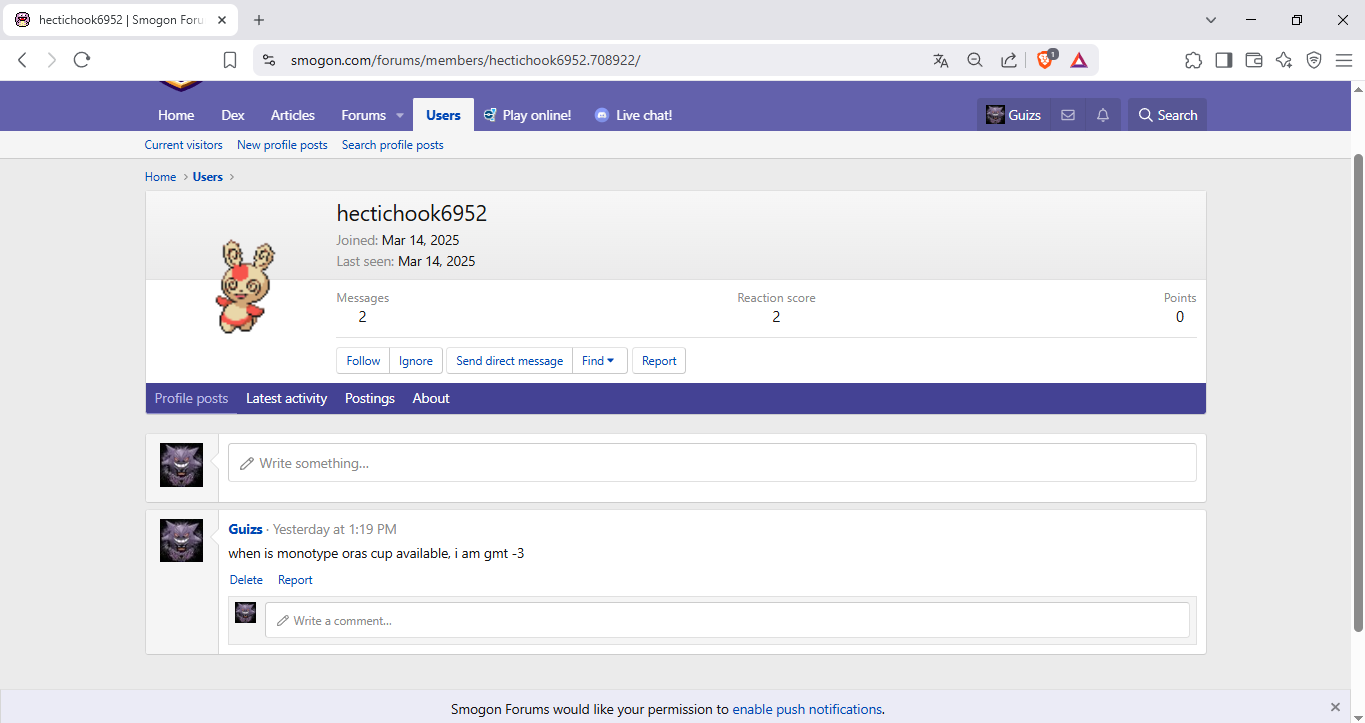This screenshot has width=1365, height=723.
Task: Click enable push notifications link
Action: click(807, 709)
